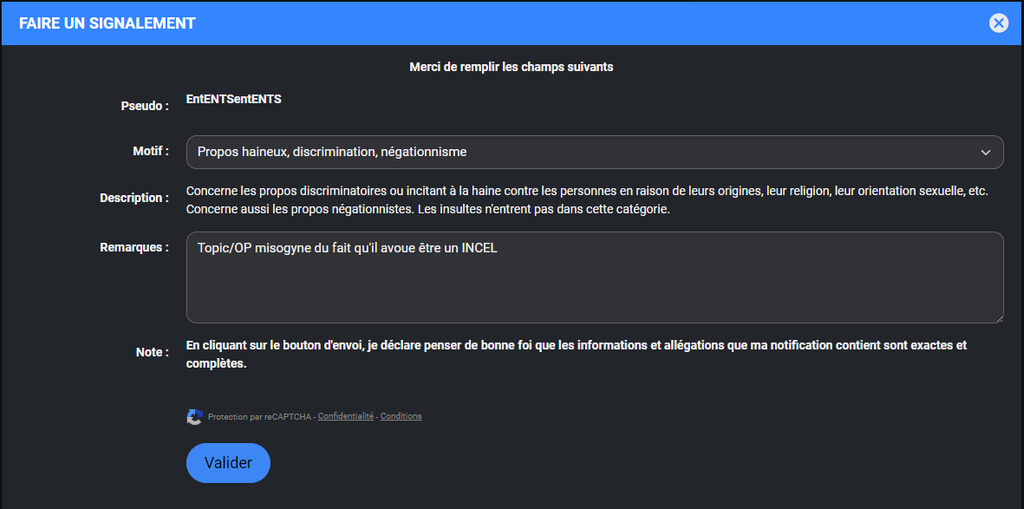Click the Protection par reCAPTCHA text
The width and height of the screenshot is (1024, 509).
tap(260, 416)
